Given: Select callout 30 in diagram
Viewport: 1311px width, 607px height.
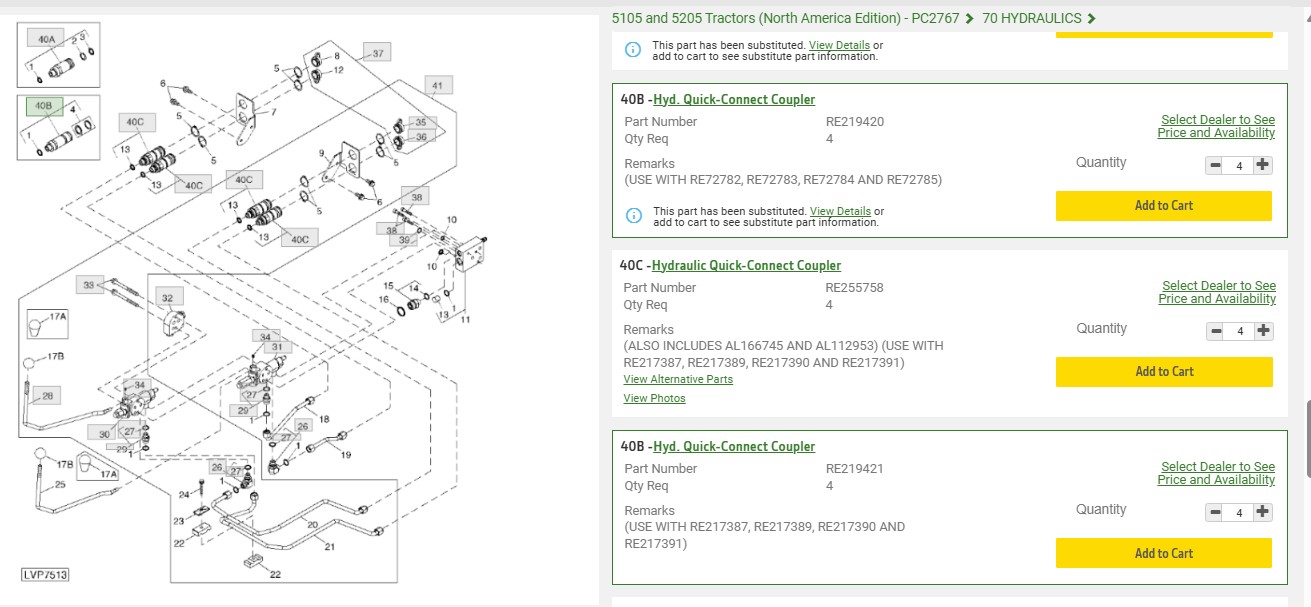Looking at the screenshot, I should pos(104,434).
